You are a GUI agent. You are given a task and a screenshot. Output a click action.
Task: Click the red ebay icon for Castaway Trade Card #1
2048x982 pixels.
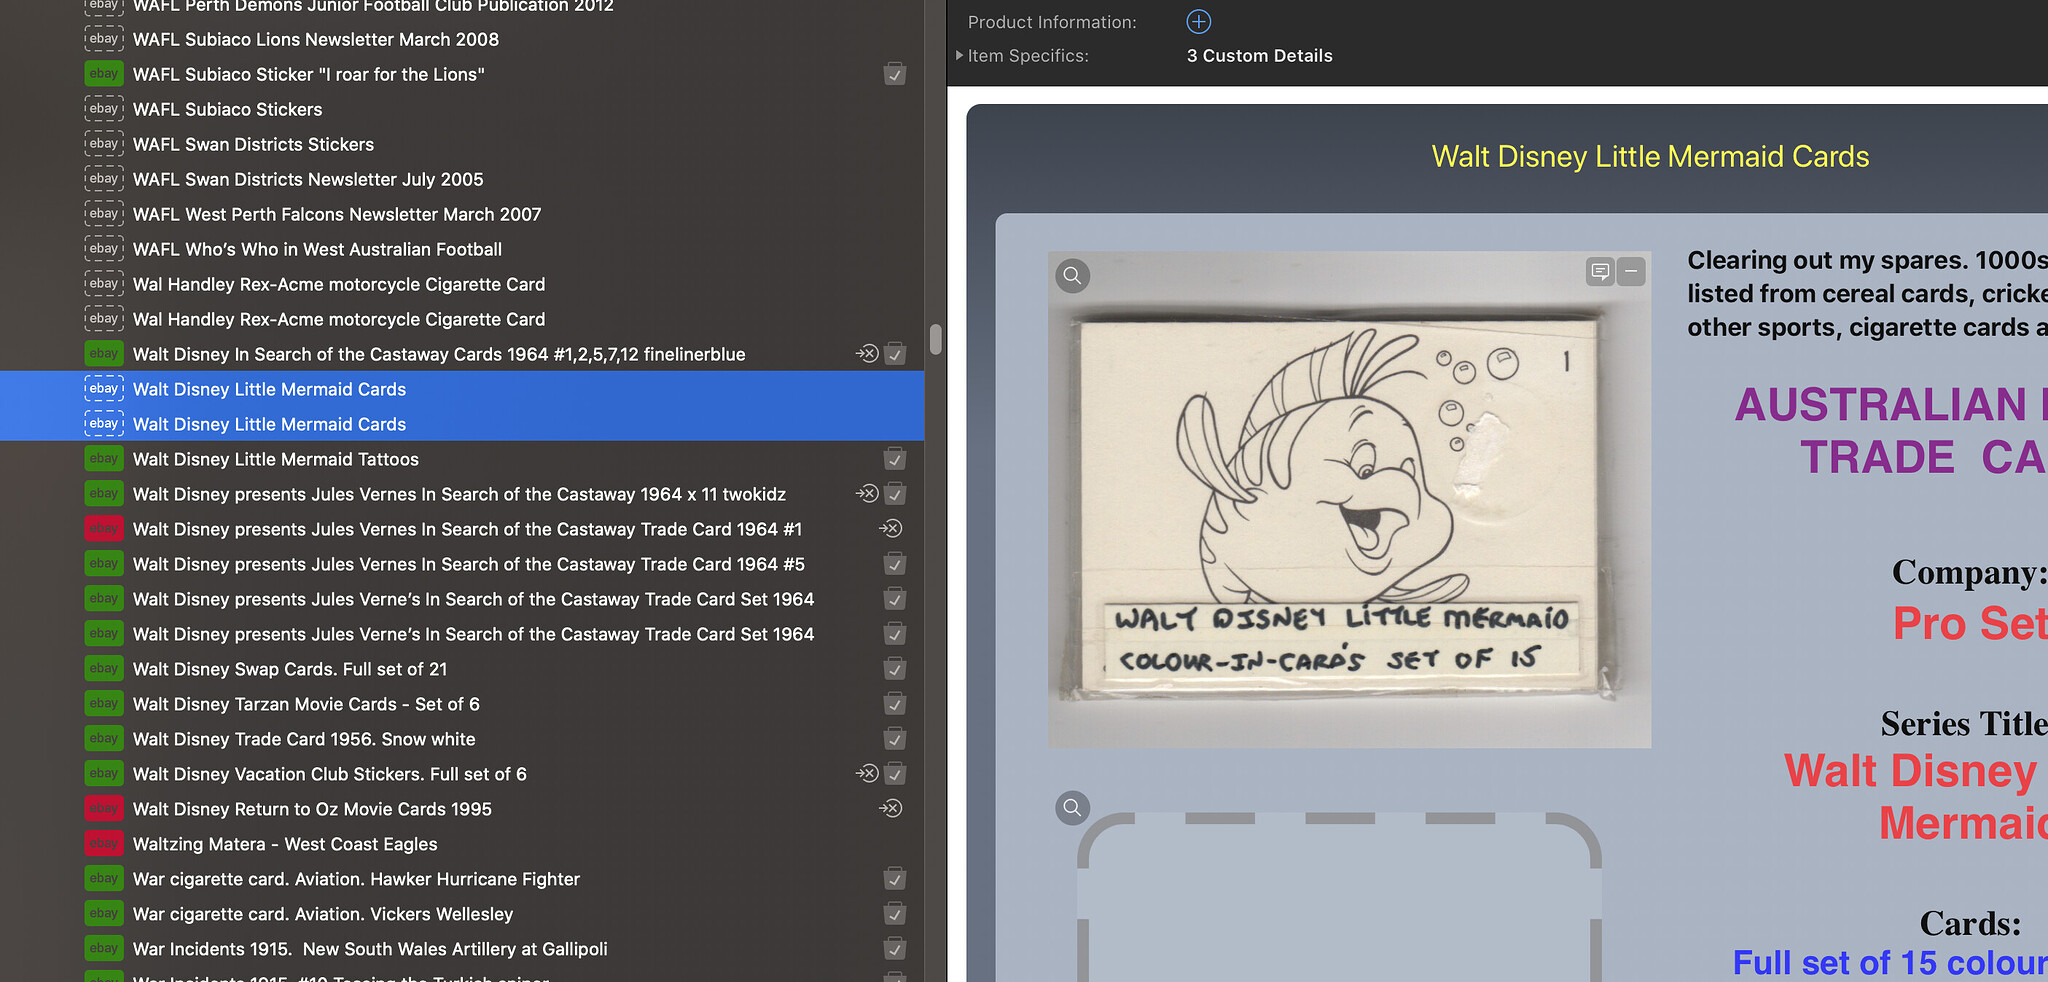coord(103,529)
